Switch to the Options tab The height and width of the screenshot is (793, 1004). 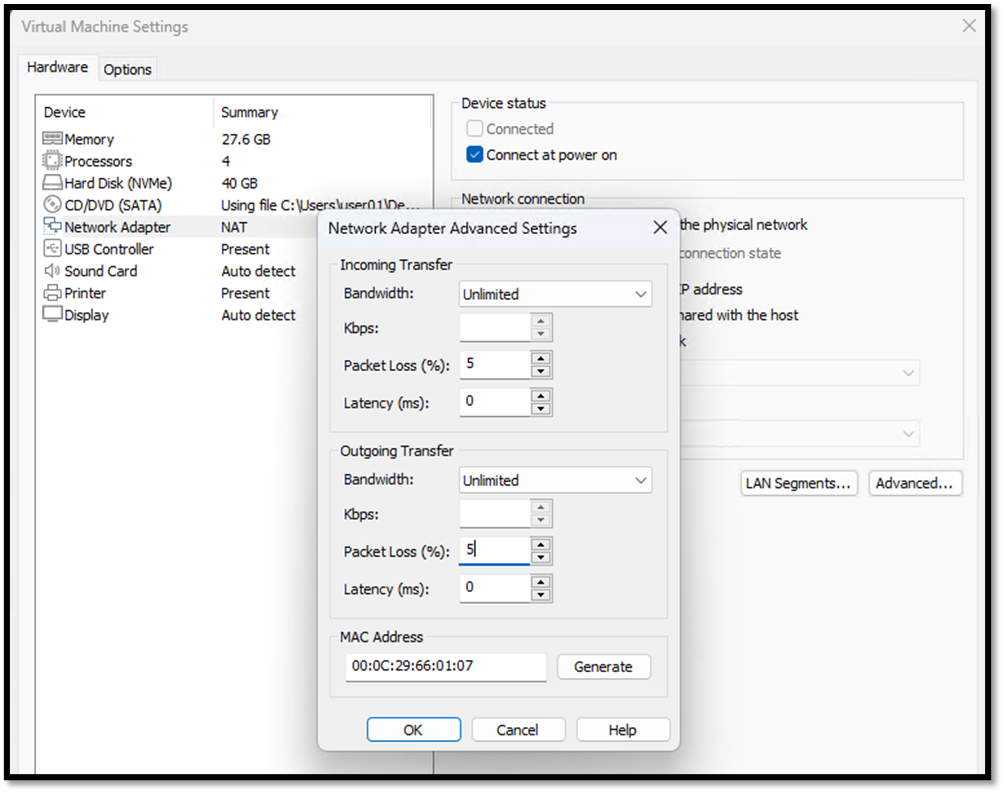point(127,68)
